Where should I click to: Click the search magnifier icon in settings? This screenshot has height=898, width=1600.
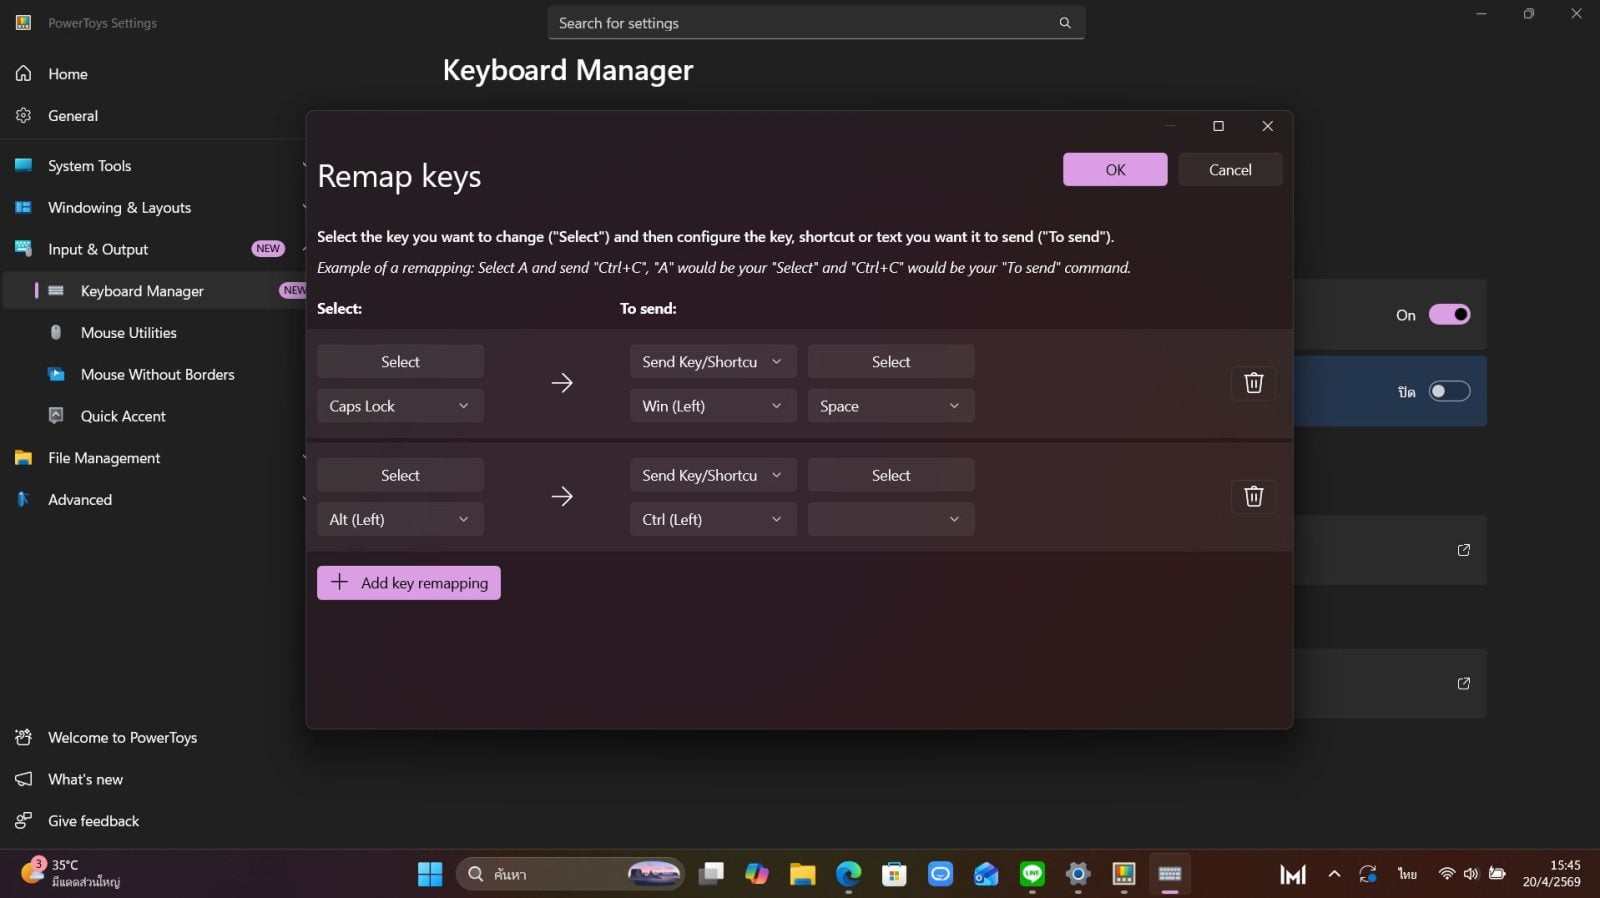coord(1065,23)
